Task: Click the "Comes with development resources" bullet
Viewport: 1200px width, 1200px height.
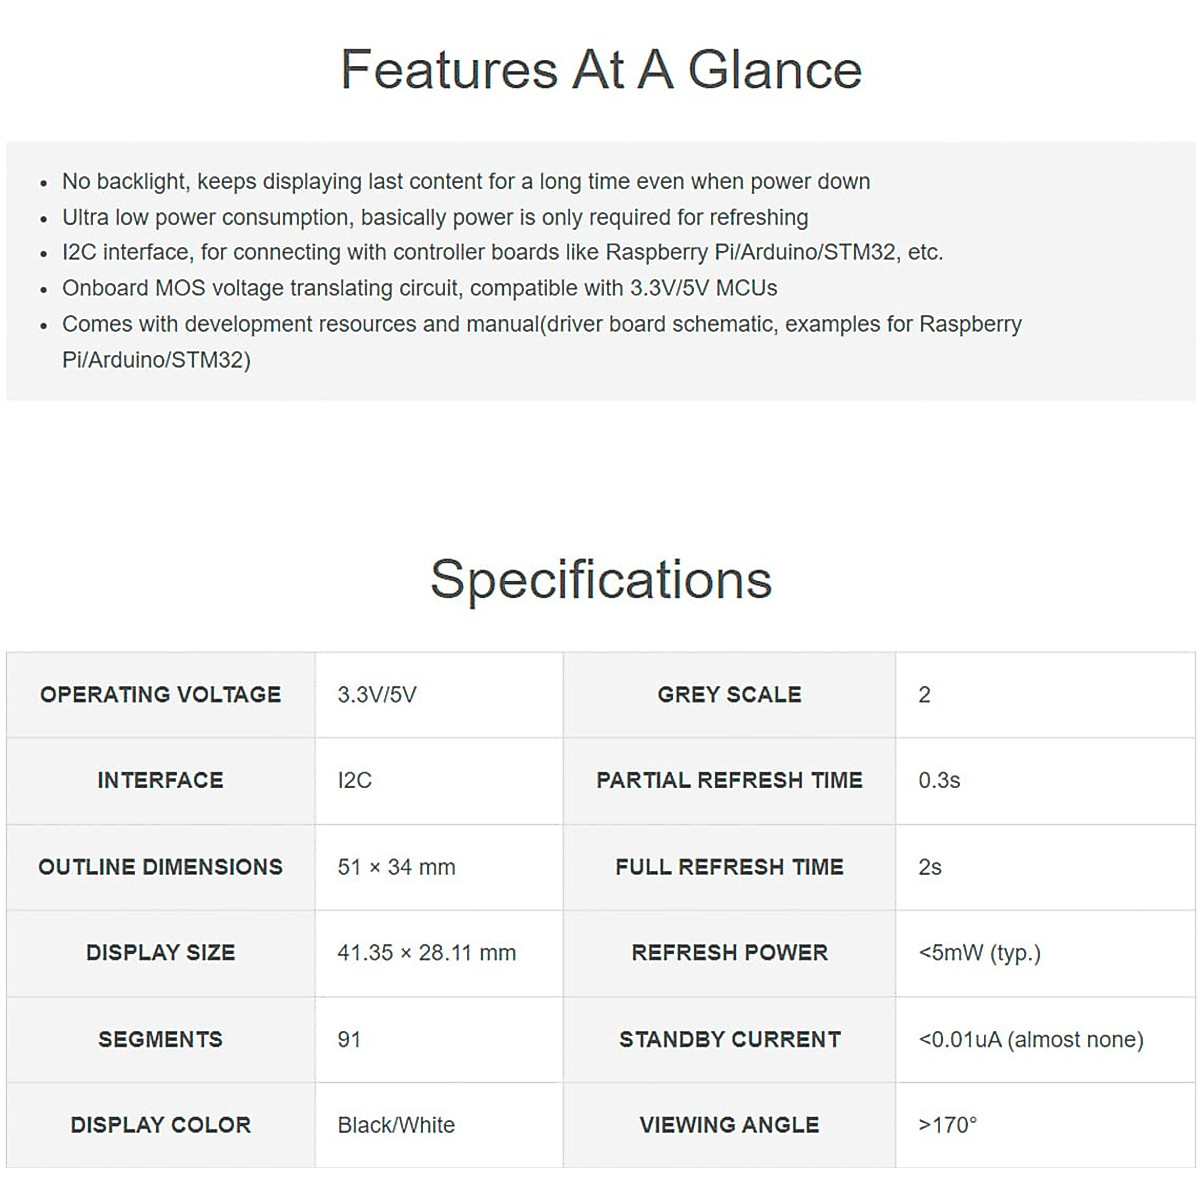Action: 541,324
